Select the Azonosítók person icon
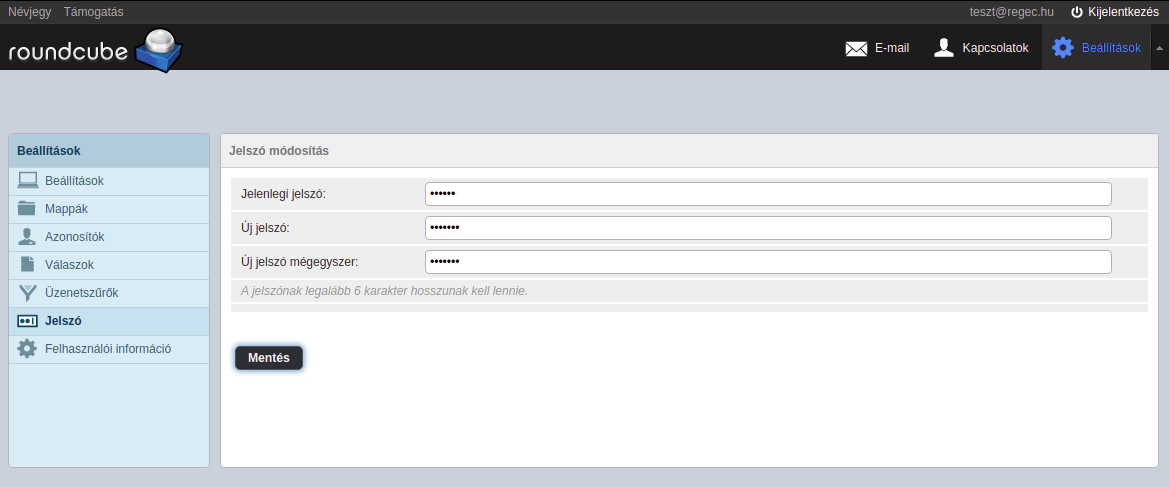Screen dimensions: 1169x487 coord(28,237)
